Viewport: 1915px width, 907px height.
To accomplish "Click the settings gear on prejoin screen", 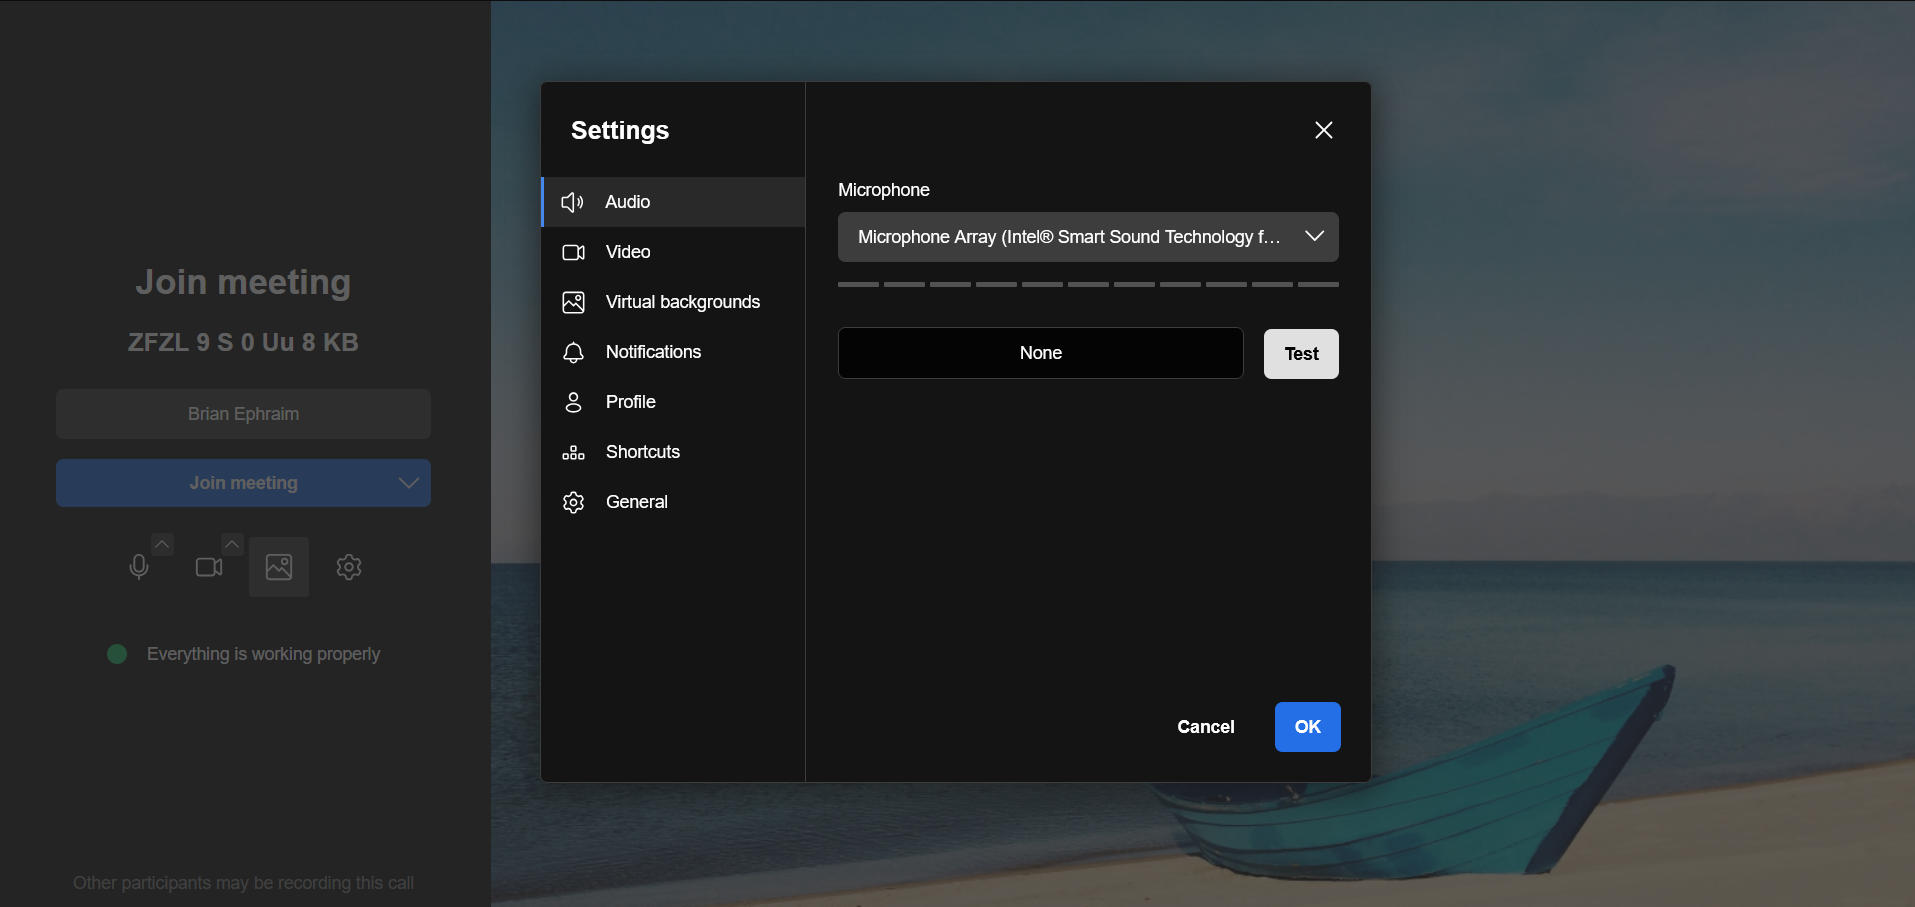I will click(349, 567).
